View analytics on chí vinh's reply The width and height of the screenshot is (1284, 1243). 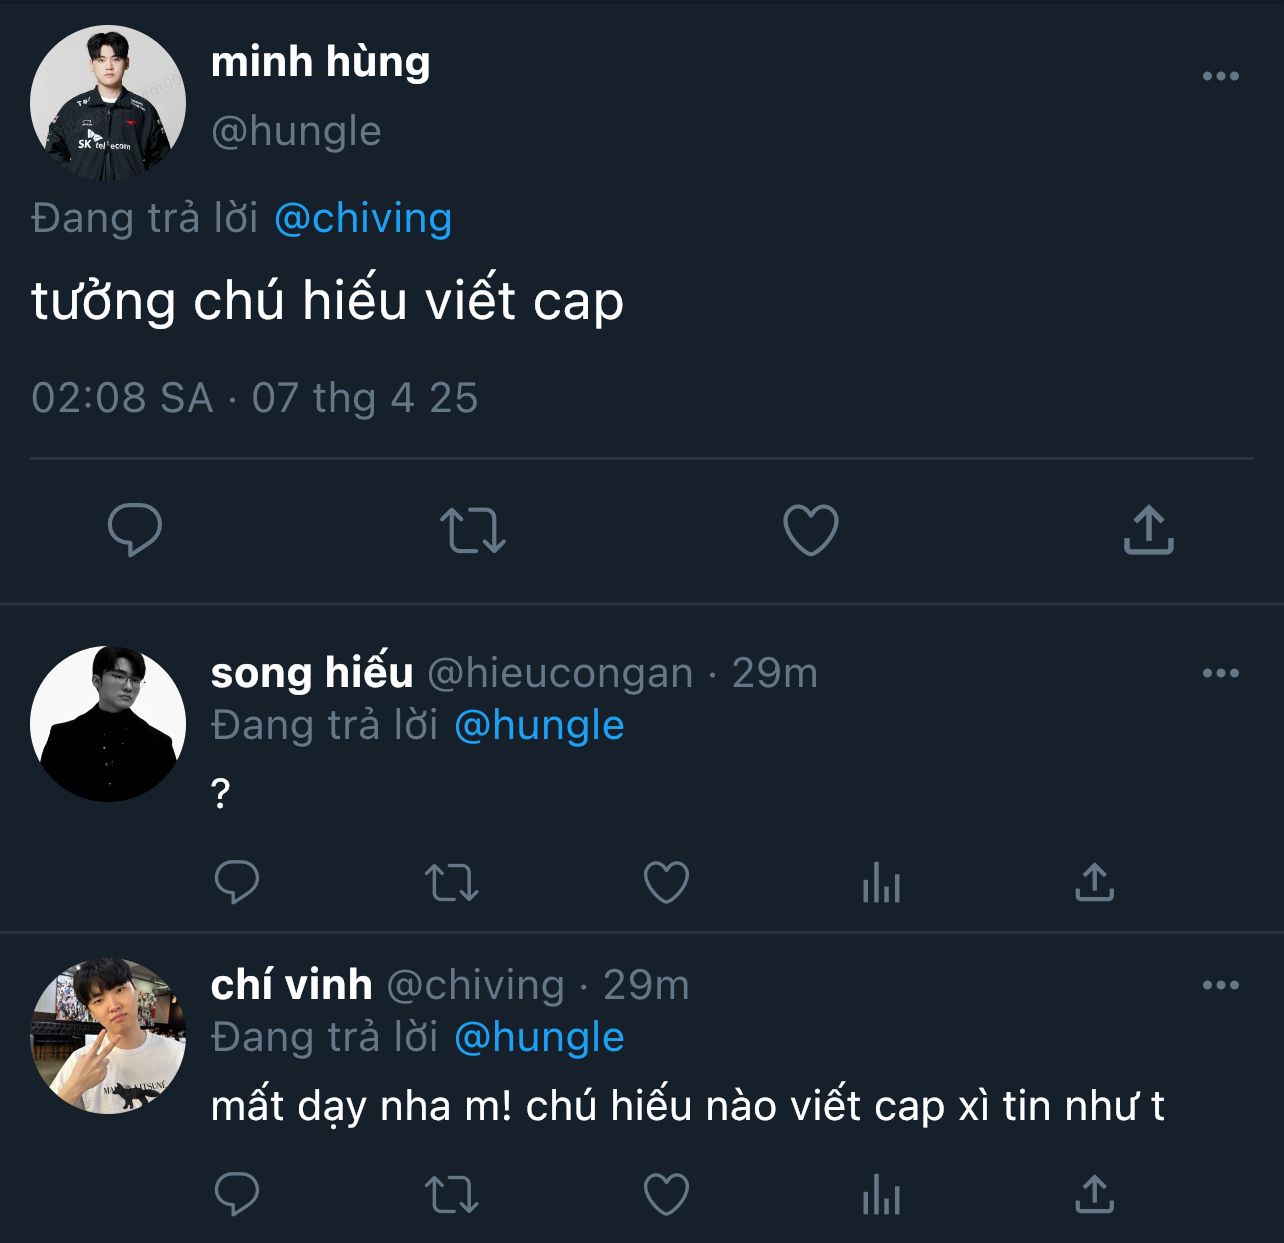[881, 1195]
